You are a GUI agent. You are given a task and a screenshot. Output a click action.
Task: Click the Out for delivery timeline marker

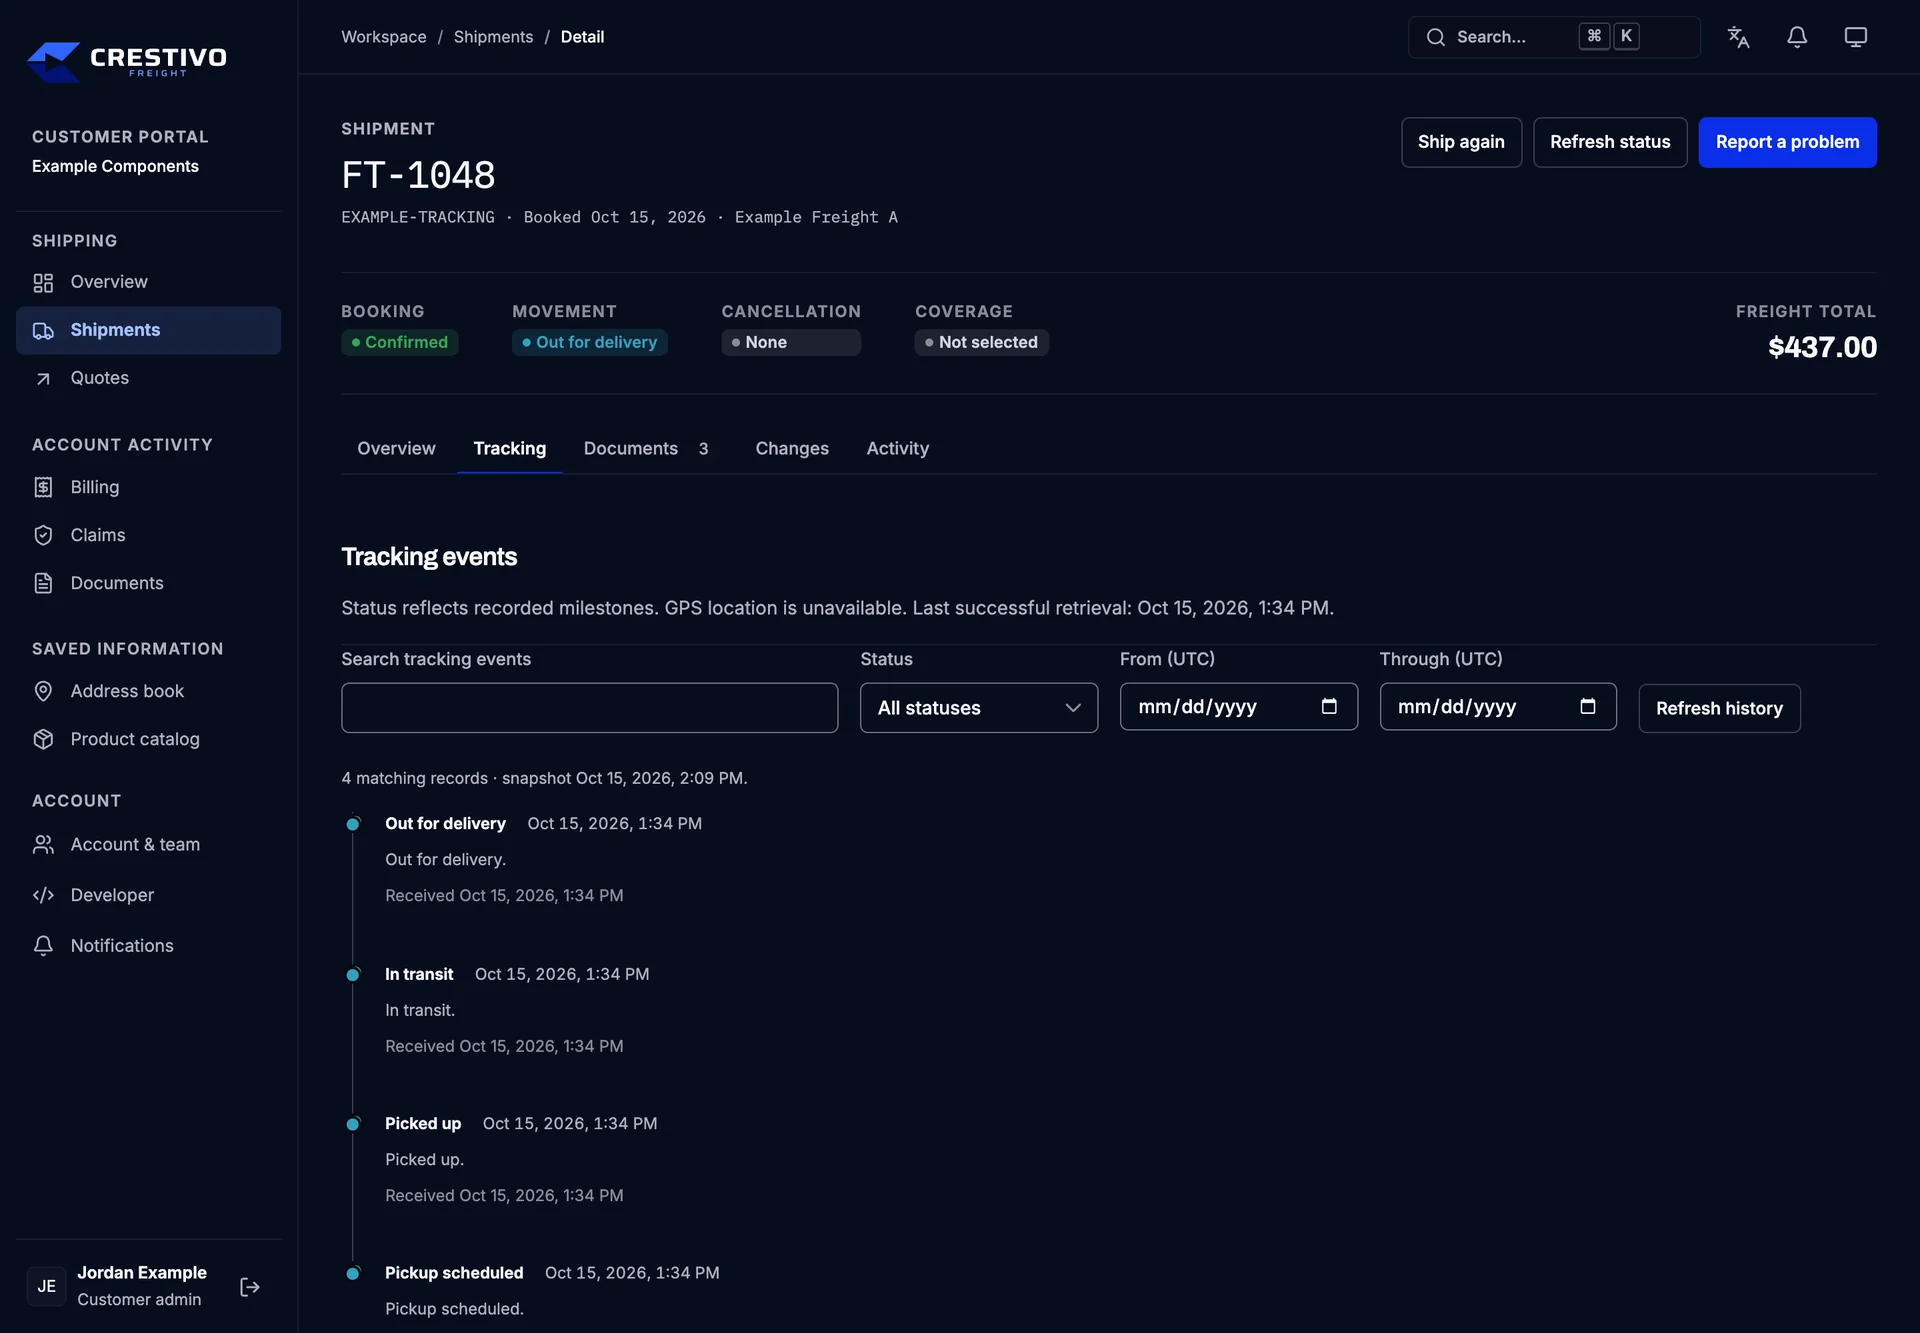pyautogui.click(x=353, y=824)
